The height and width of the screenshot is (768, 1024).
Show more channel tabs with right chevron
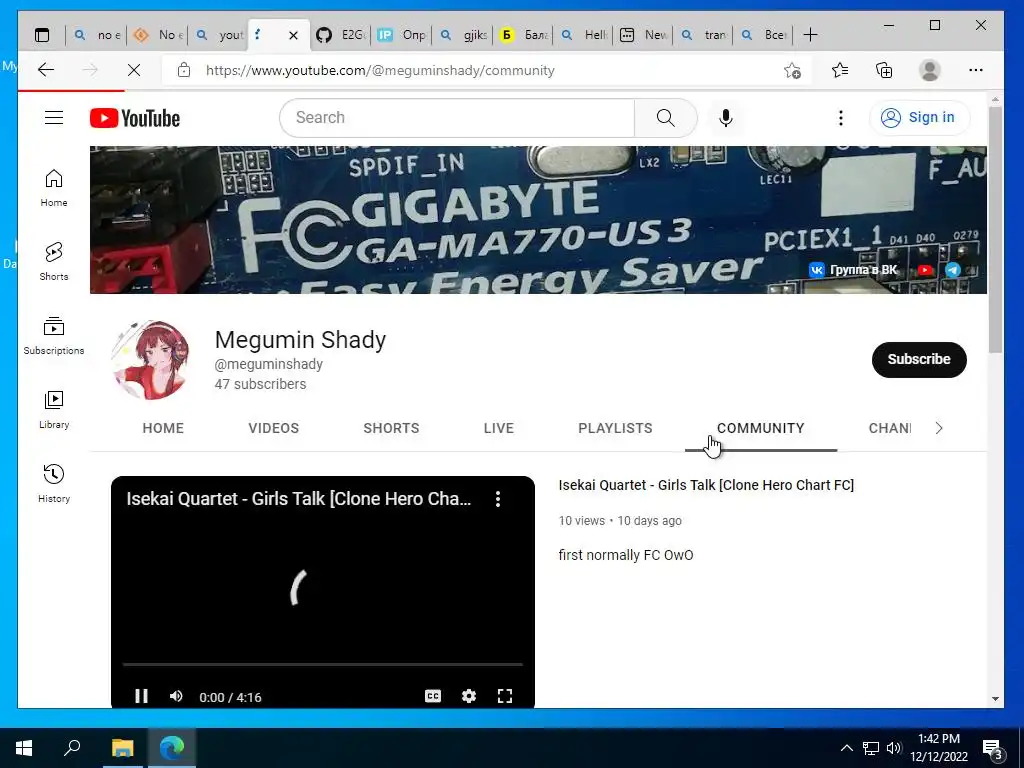coord(938,428)
